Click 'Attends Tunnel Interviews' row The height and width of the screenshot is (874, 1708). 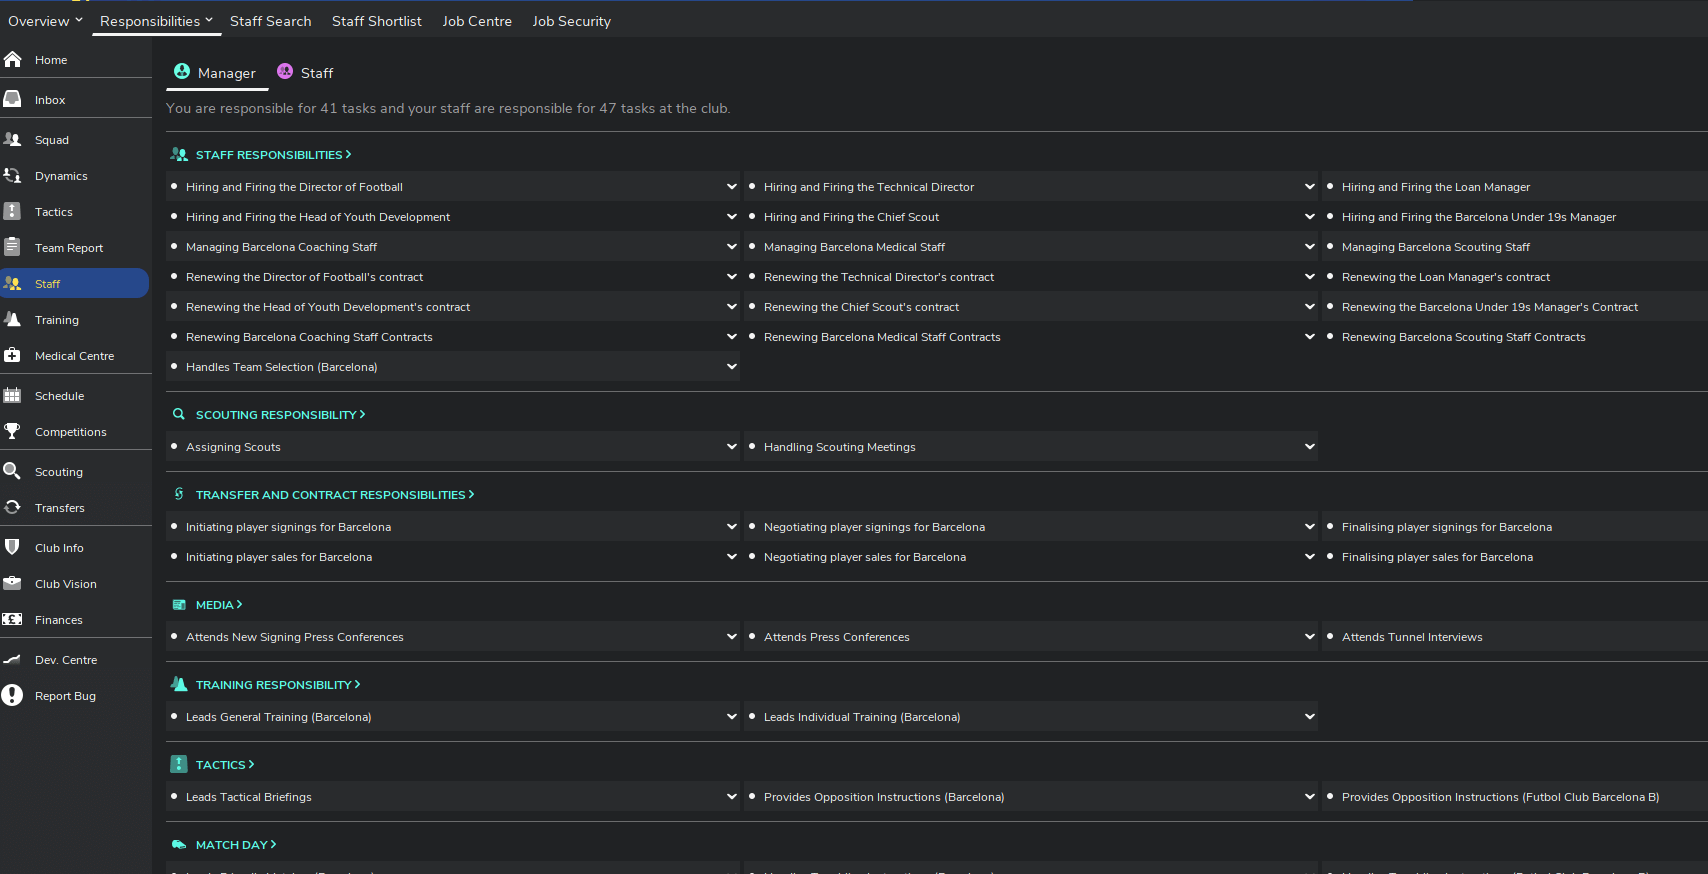coord(1515,637)
